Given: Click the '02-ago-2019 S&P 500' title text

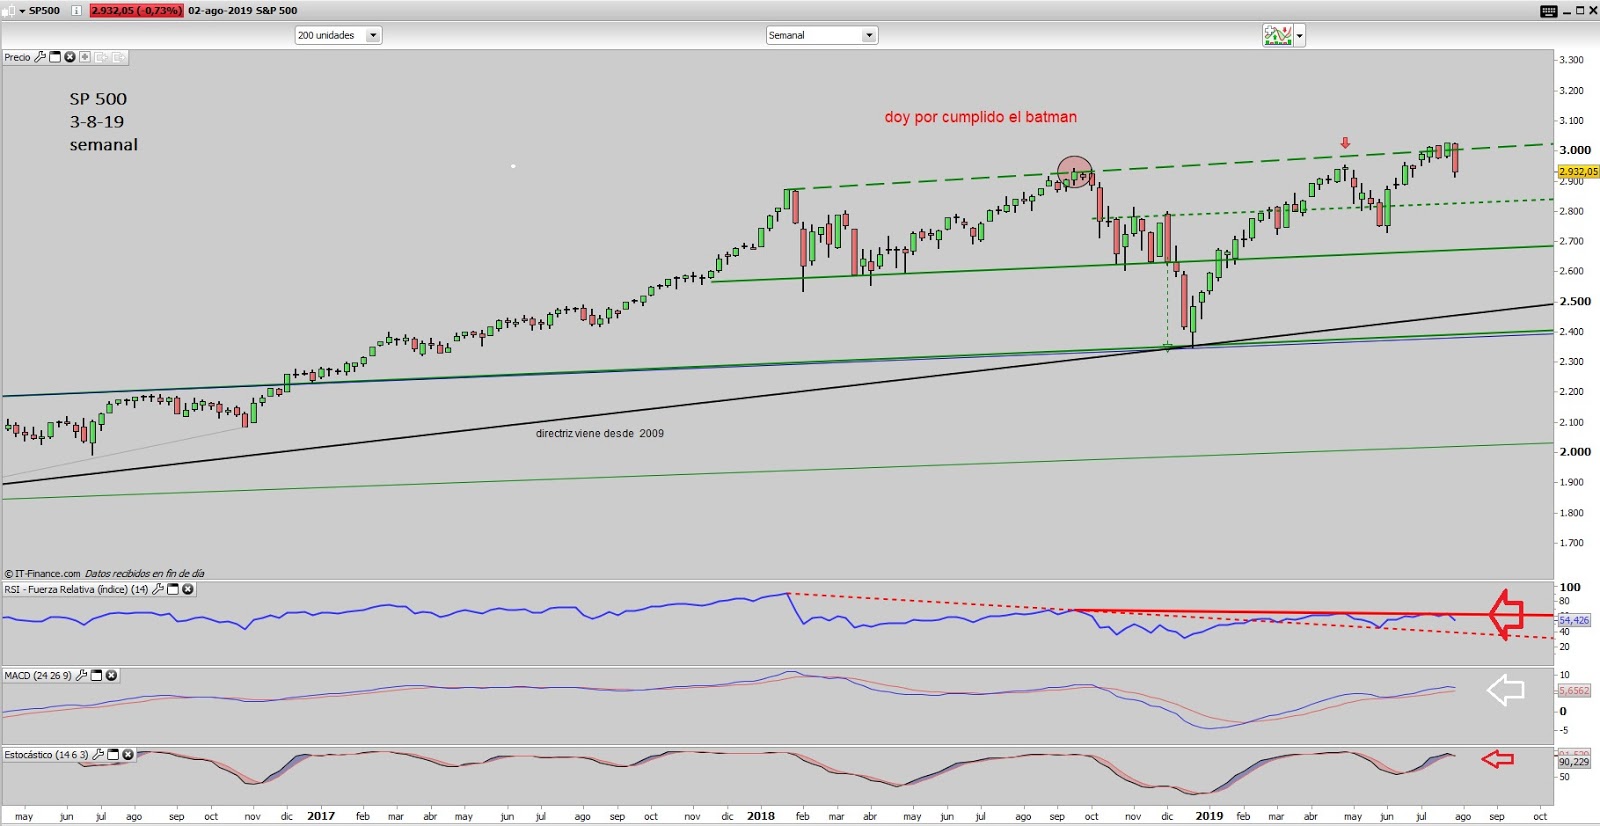Looking at the screenshot, I should click(242, 10).
